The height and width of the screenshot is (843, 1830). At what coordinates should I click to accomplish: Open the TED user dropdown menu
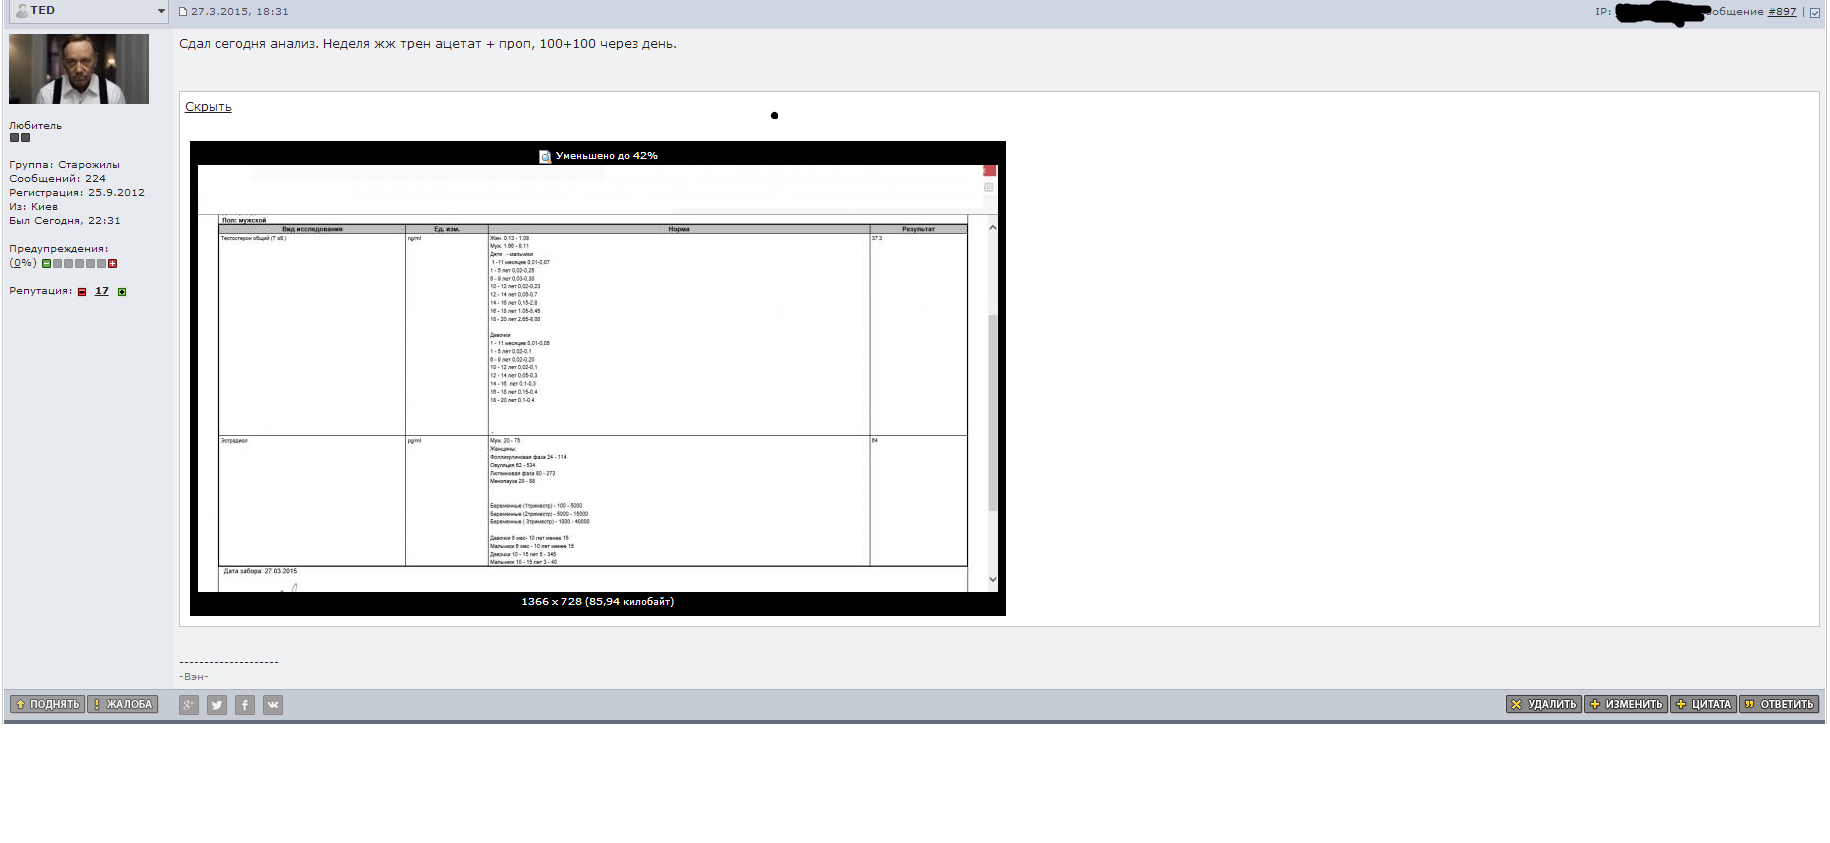pos(161,11)
